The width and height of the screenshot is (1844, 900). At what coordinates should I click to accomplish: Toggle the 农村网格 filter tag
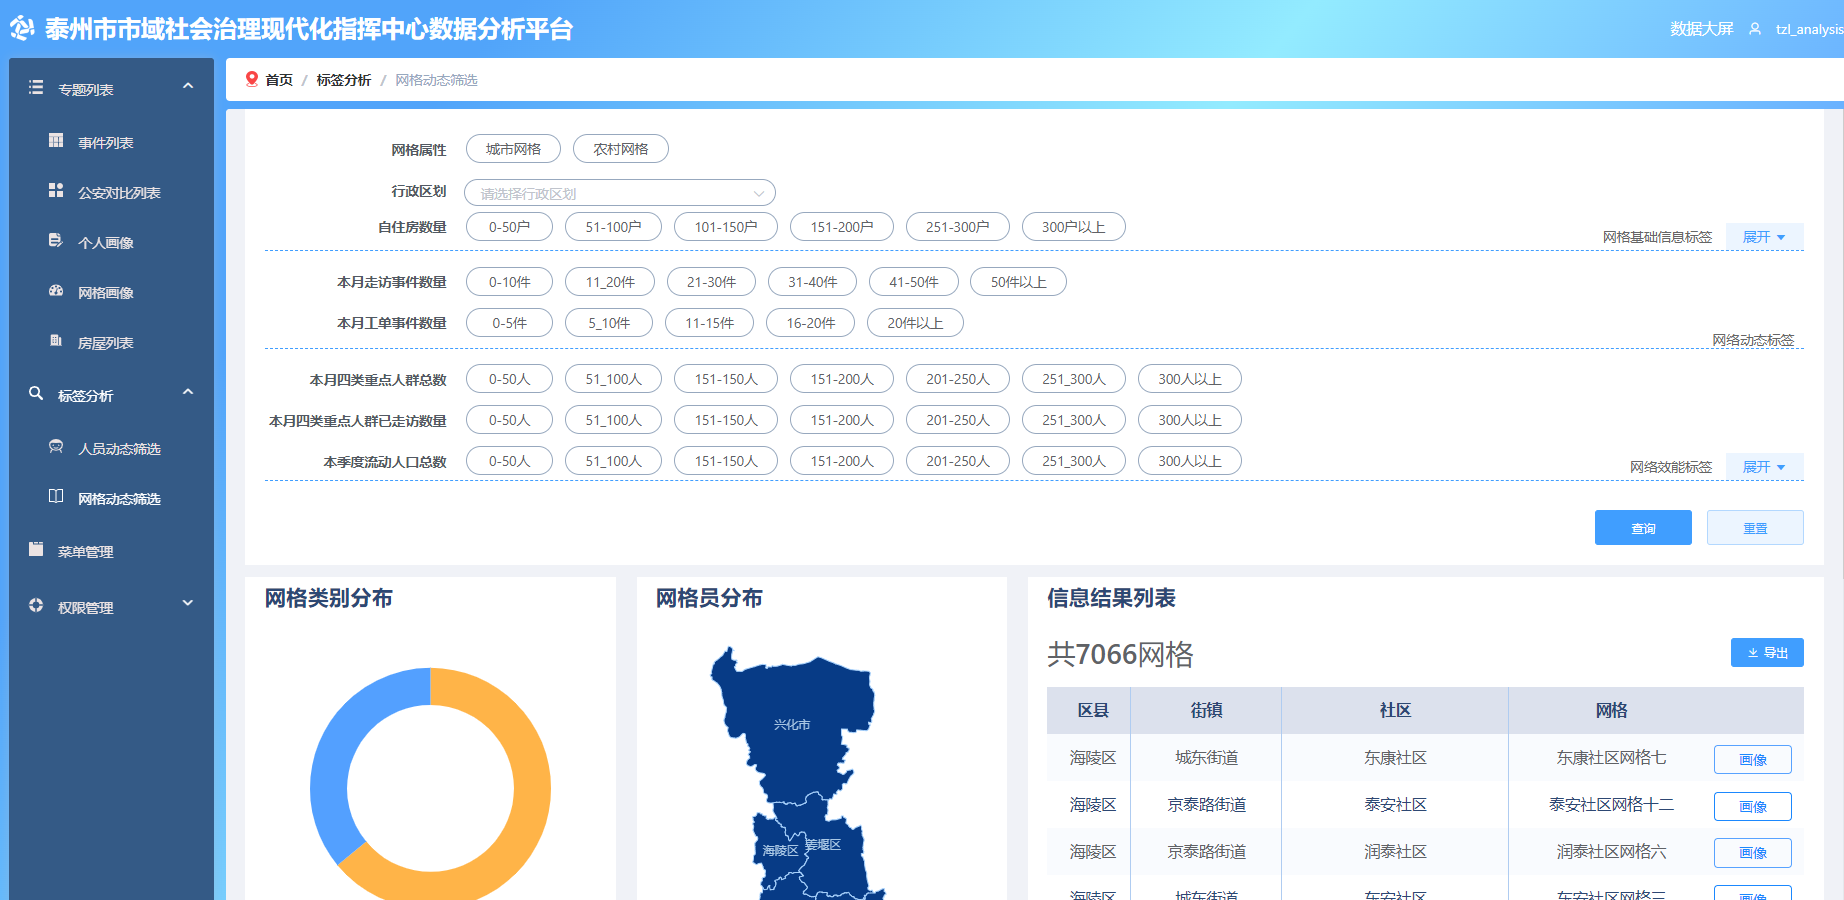pyautogui.click(x=620, y=149)
